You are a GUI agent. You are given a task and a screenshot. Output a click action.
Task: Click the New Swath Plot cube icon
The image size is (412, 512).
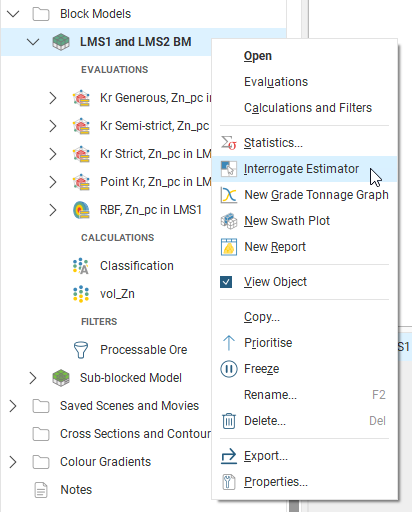tap(229, 221)
